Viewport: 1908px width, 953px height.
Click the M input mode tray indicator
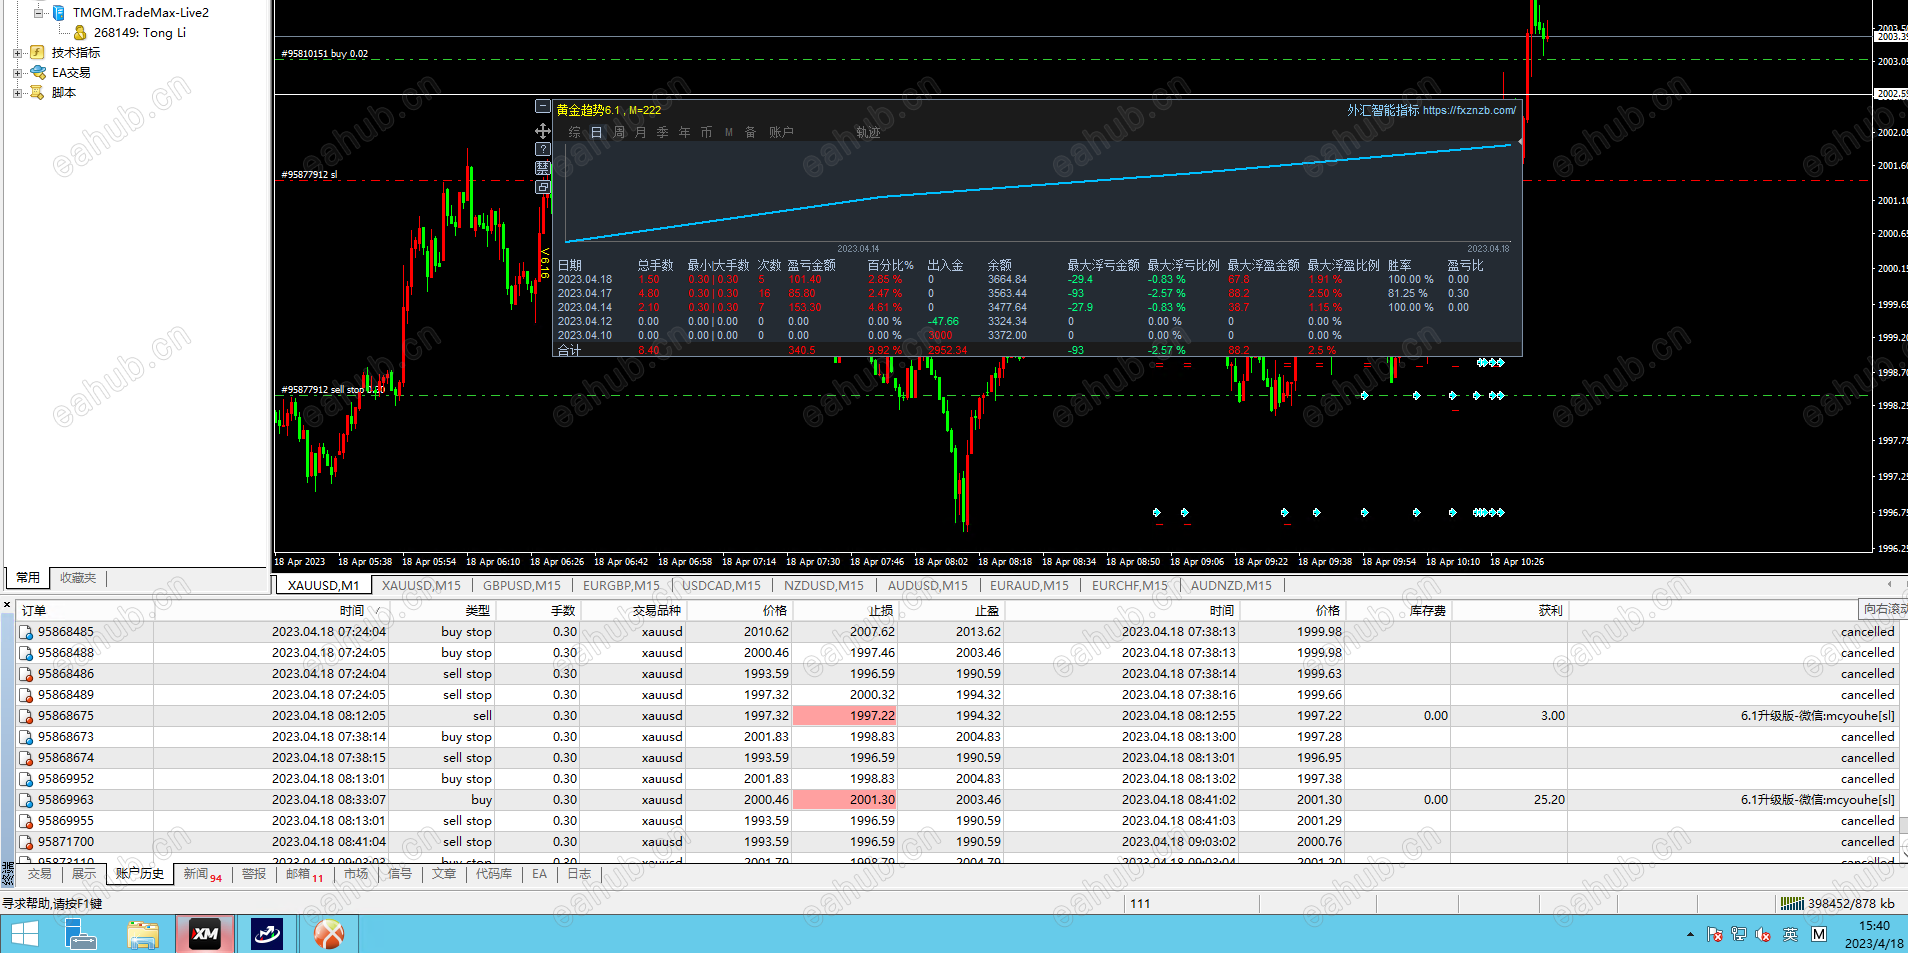pos(1819,935)
